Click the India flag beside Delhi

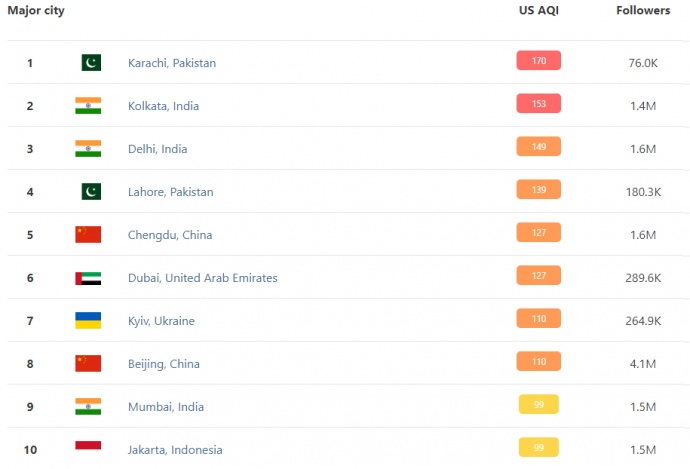(88, 148)
